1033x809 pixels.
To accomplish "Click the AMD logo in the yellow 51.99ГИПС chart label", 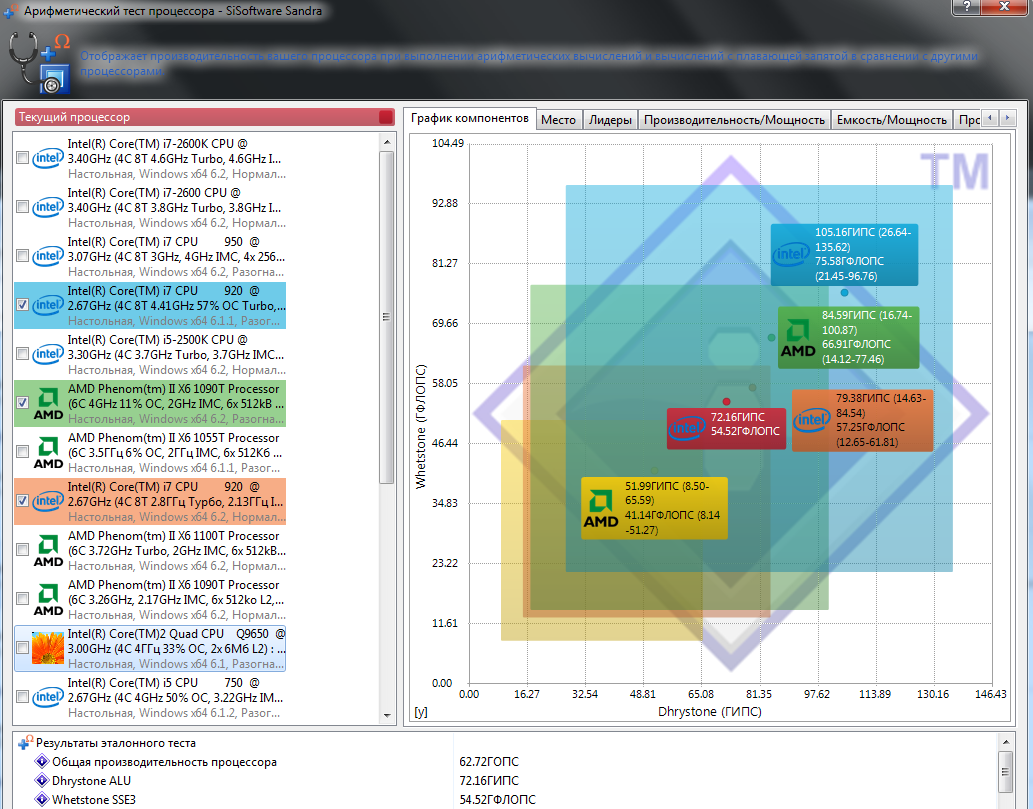I will click(x=601, y=509).
